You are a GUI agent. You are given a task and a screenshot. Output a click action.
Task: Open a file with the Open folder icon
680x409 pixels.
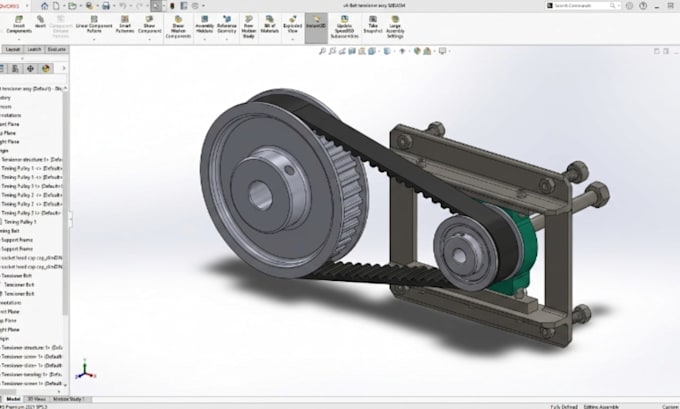point(72,6)
